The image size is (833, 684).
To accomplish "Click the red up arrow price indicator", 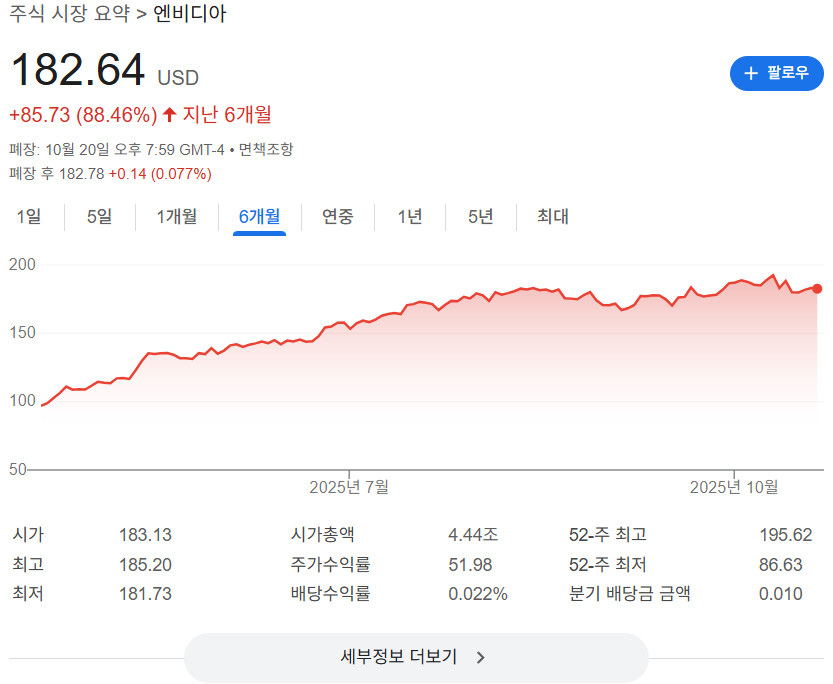I will click(x=169, y=115).
